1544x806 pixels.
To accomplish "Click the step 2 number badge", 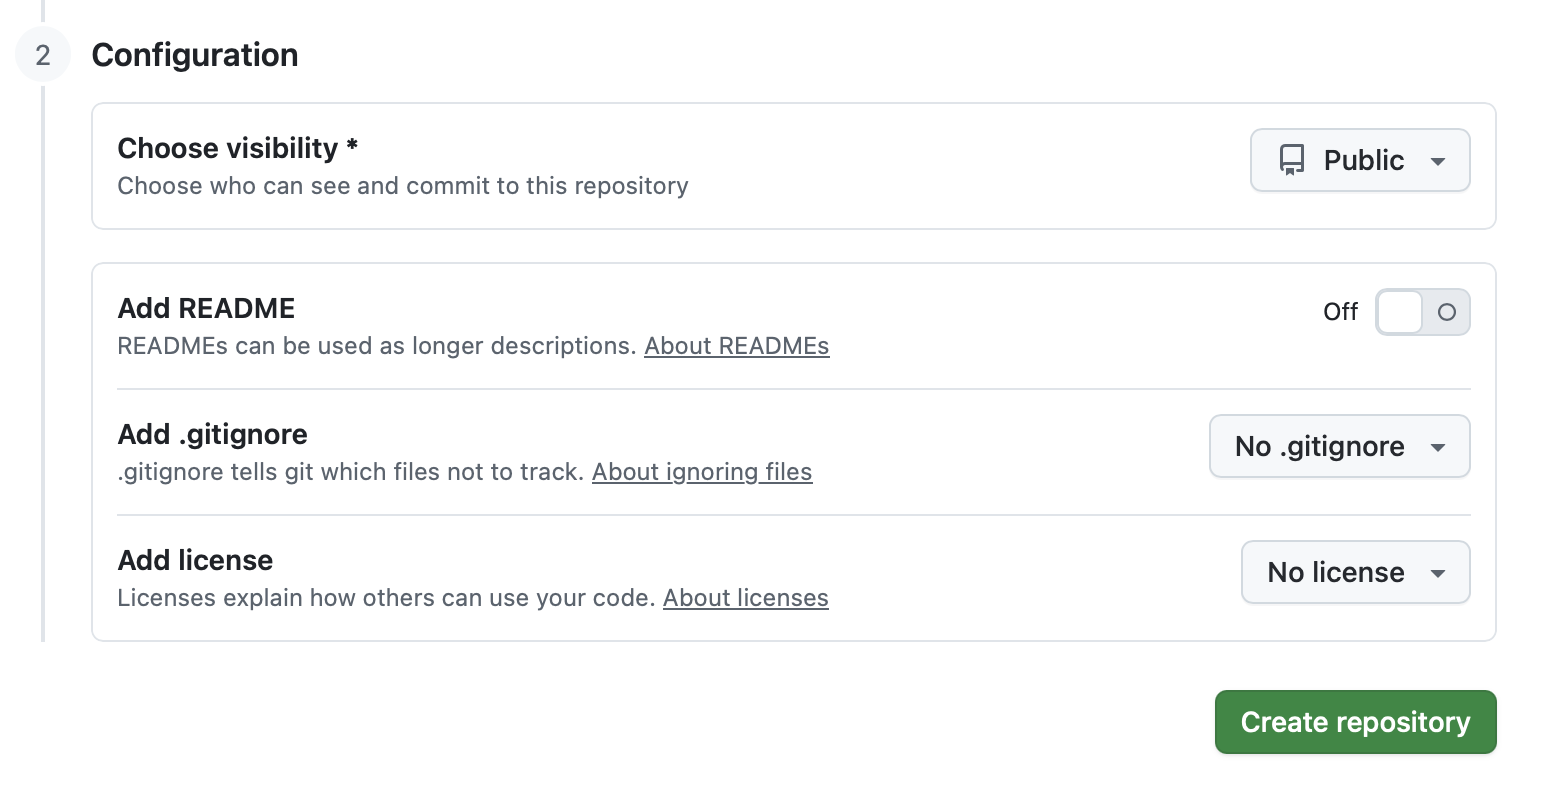I will coord(43,55).
